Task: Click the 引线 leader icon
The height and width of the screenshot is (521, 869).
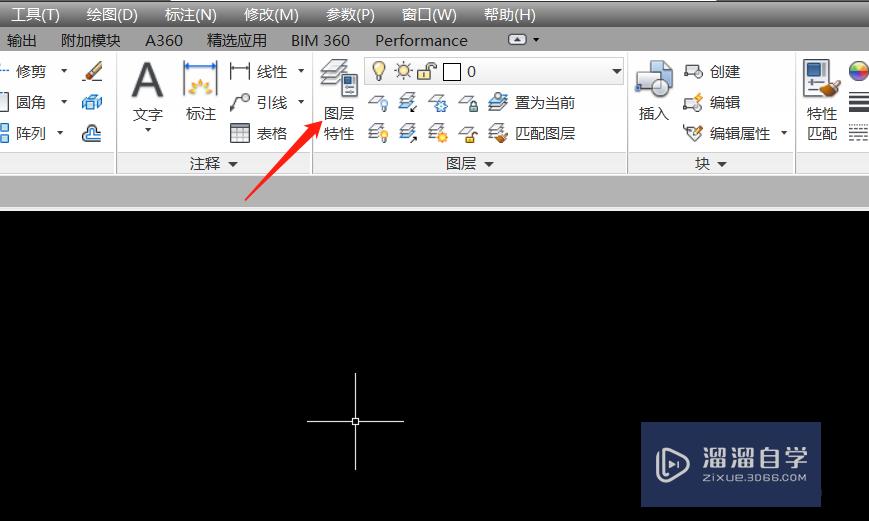Action: coord(239,102)
